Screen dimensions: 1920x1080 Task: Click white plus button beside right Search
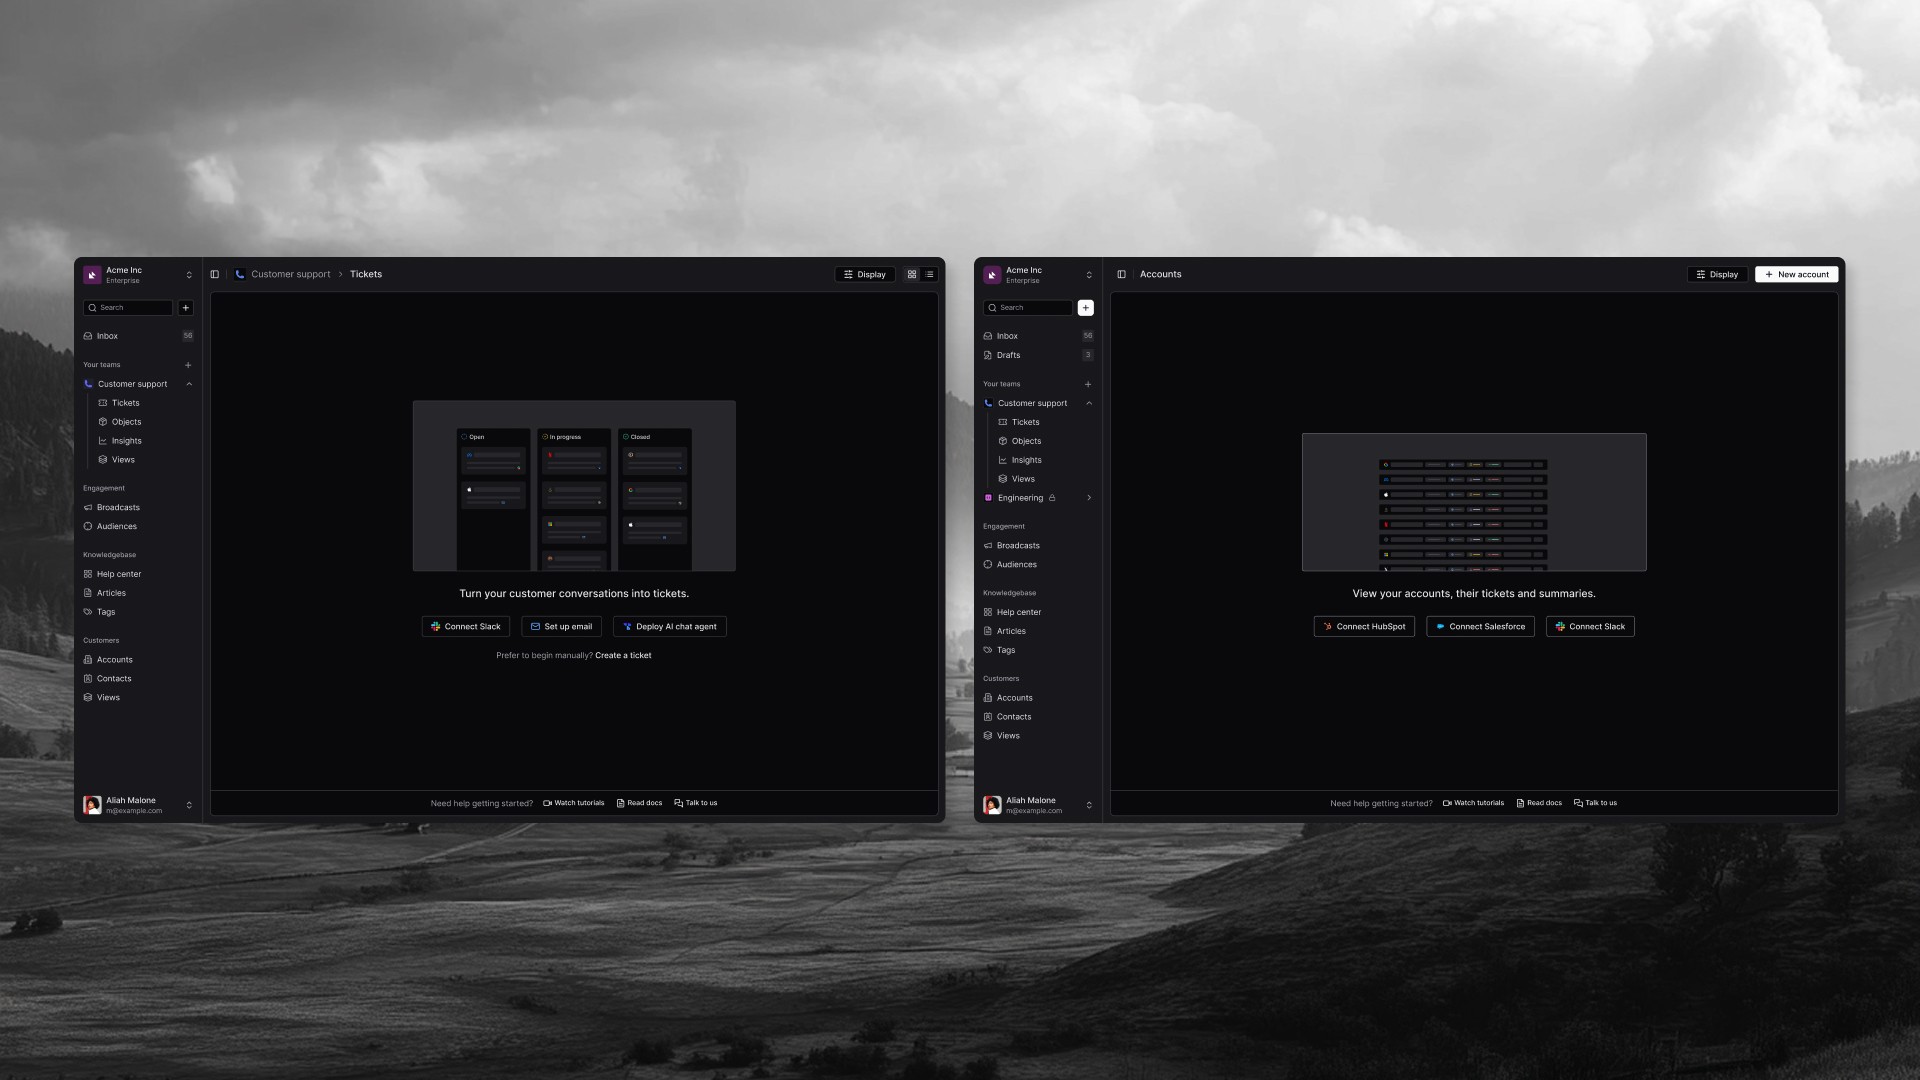[1086, 308]
